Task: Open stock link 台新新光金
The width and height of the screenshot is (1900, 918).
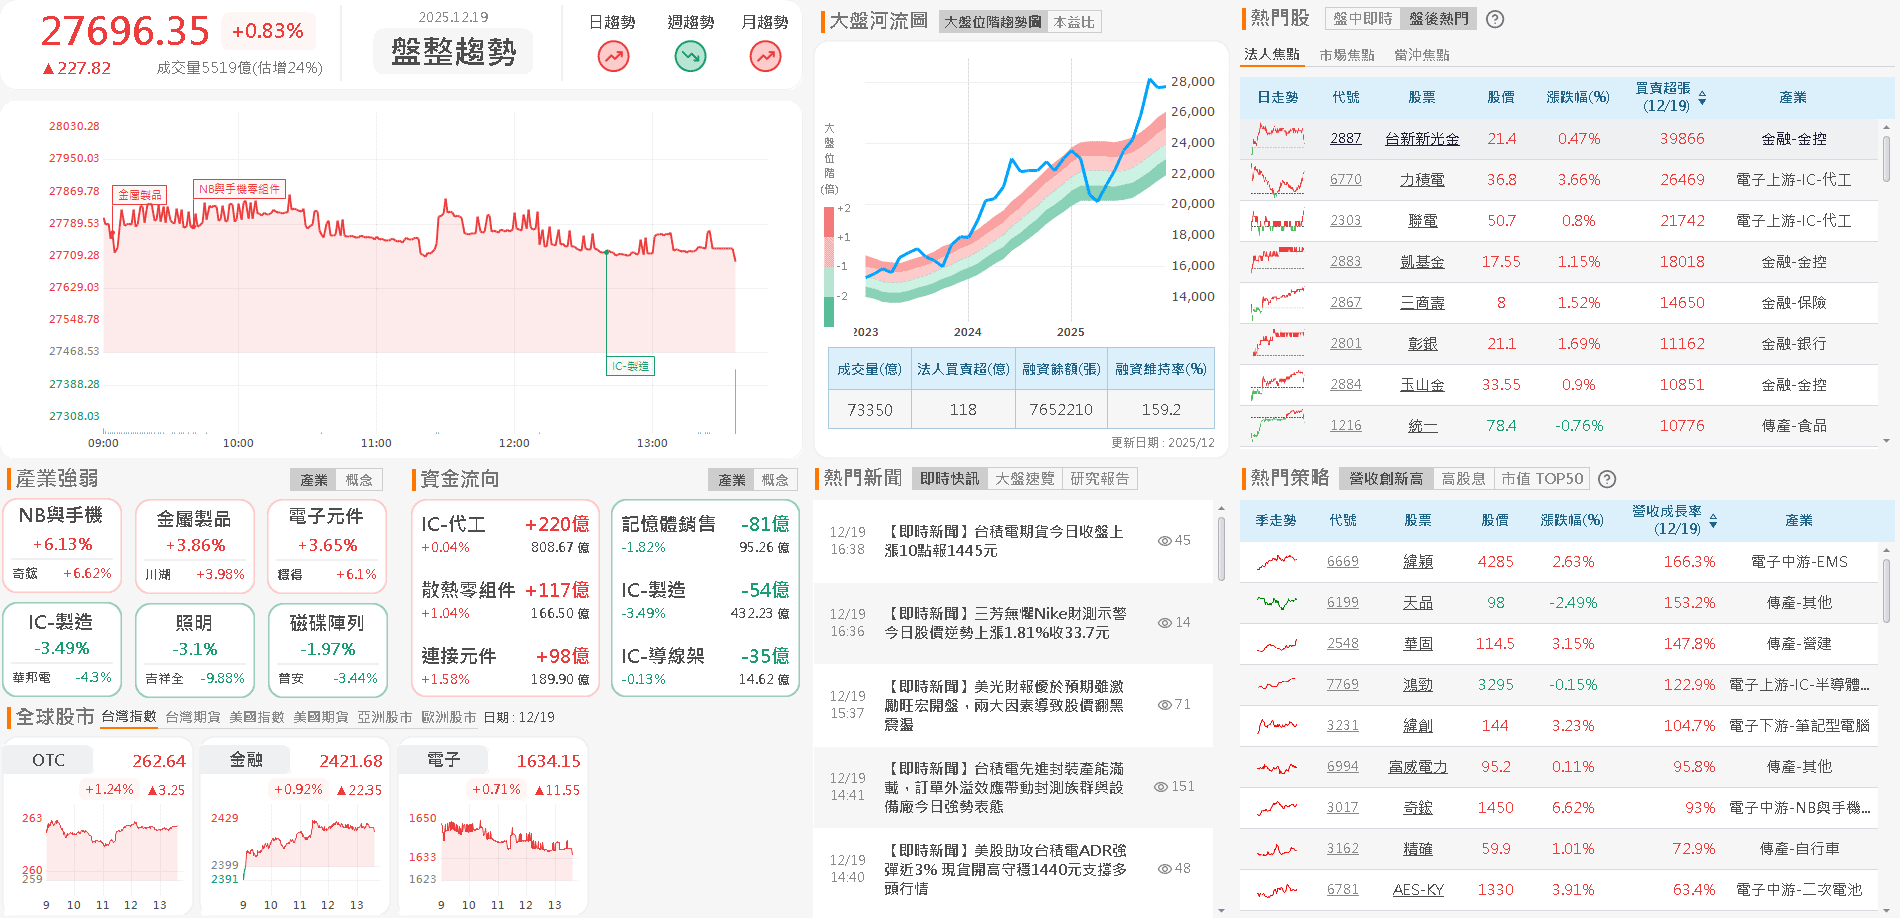Action: tap(1421, 138)
